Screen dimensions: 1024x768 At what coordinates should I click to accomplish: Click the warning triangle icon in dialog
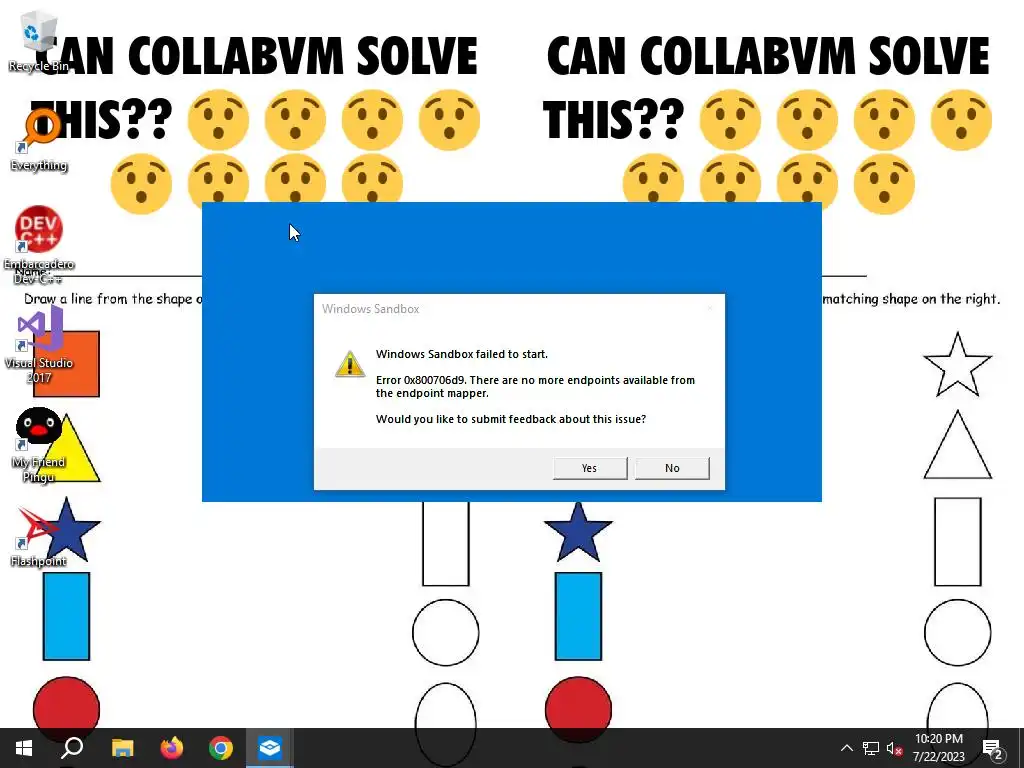click(350, 364)
